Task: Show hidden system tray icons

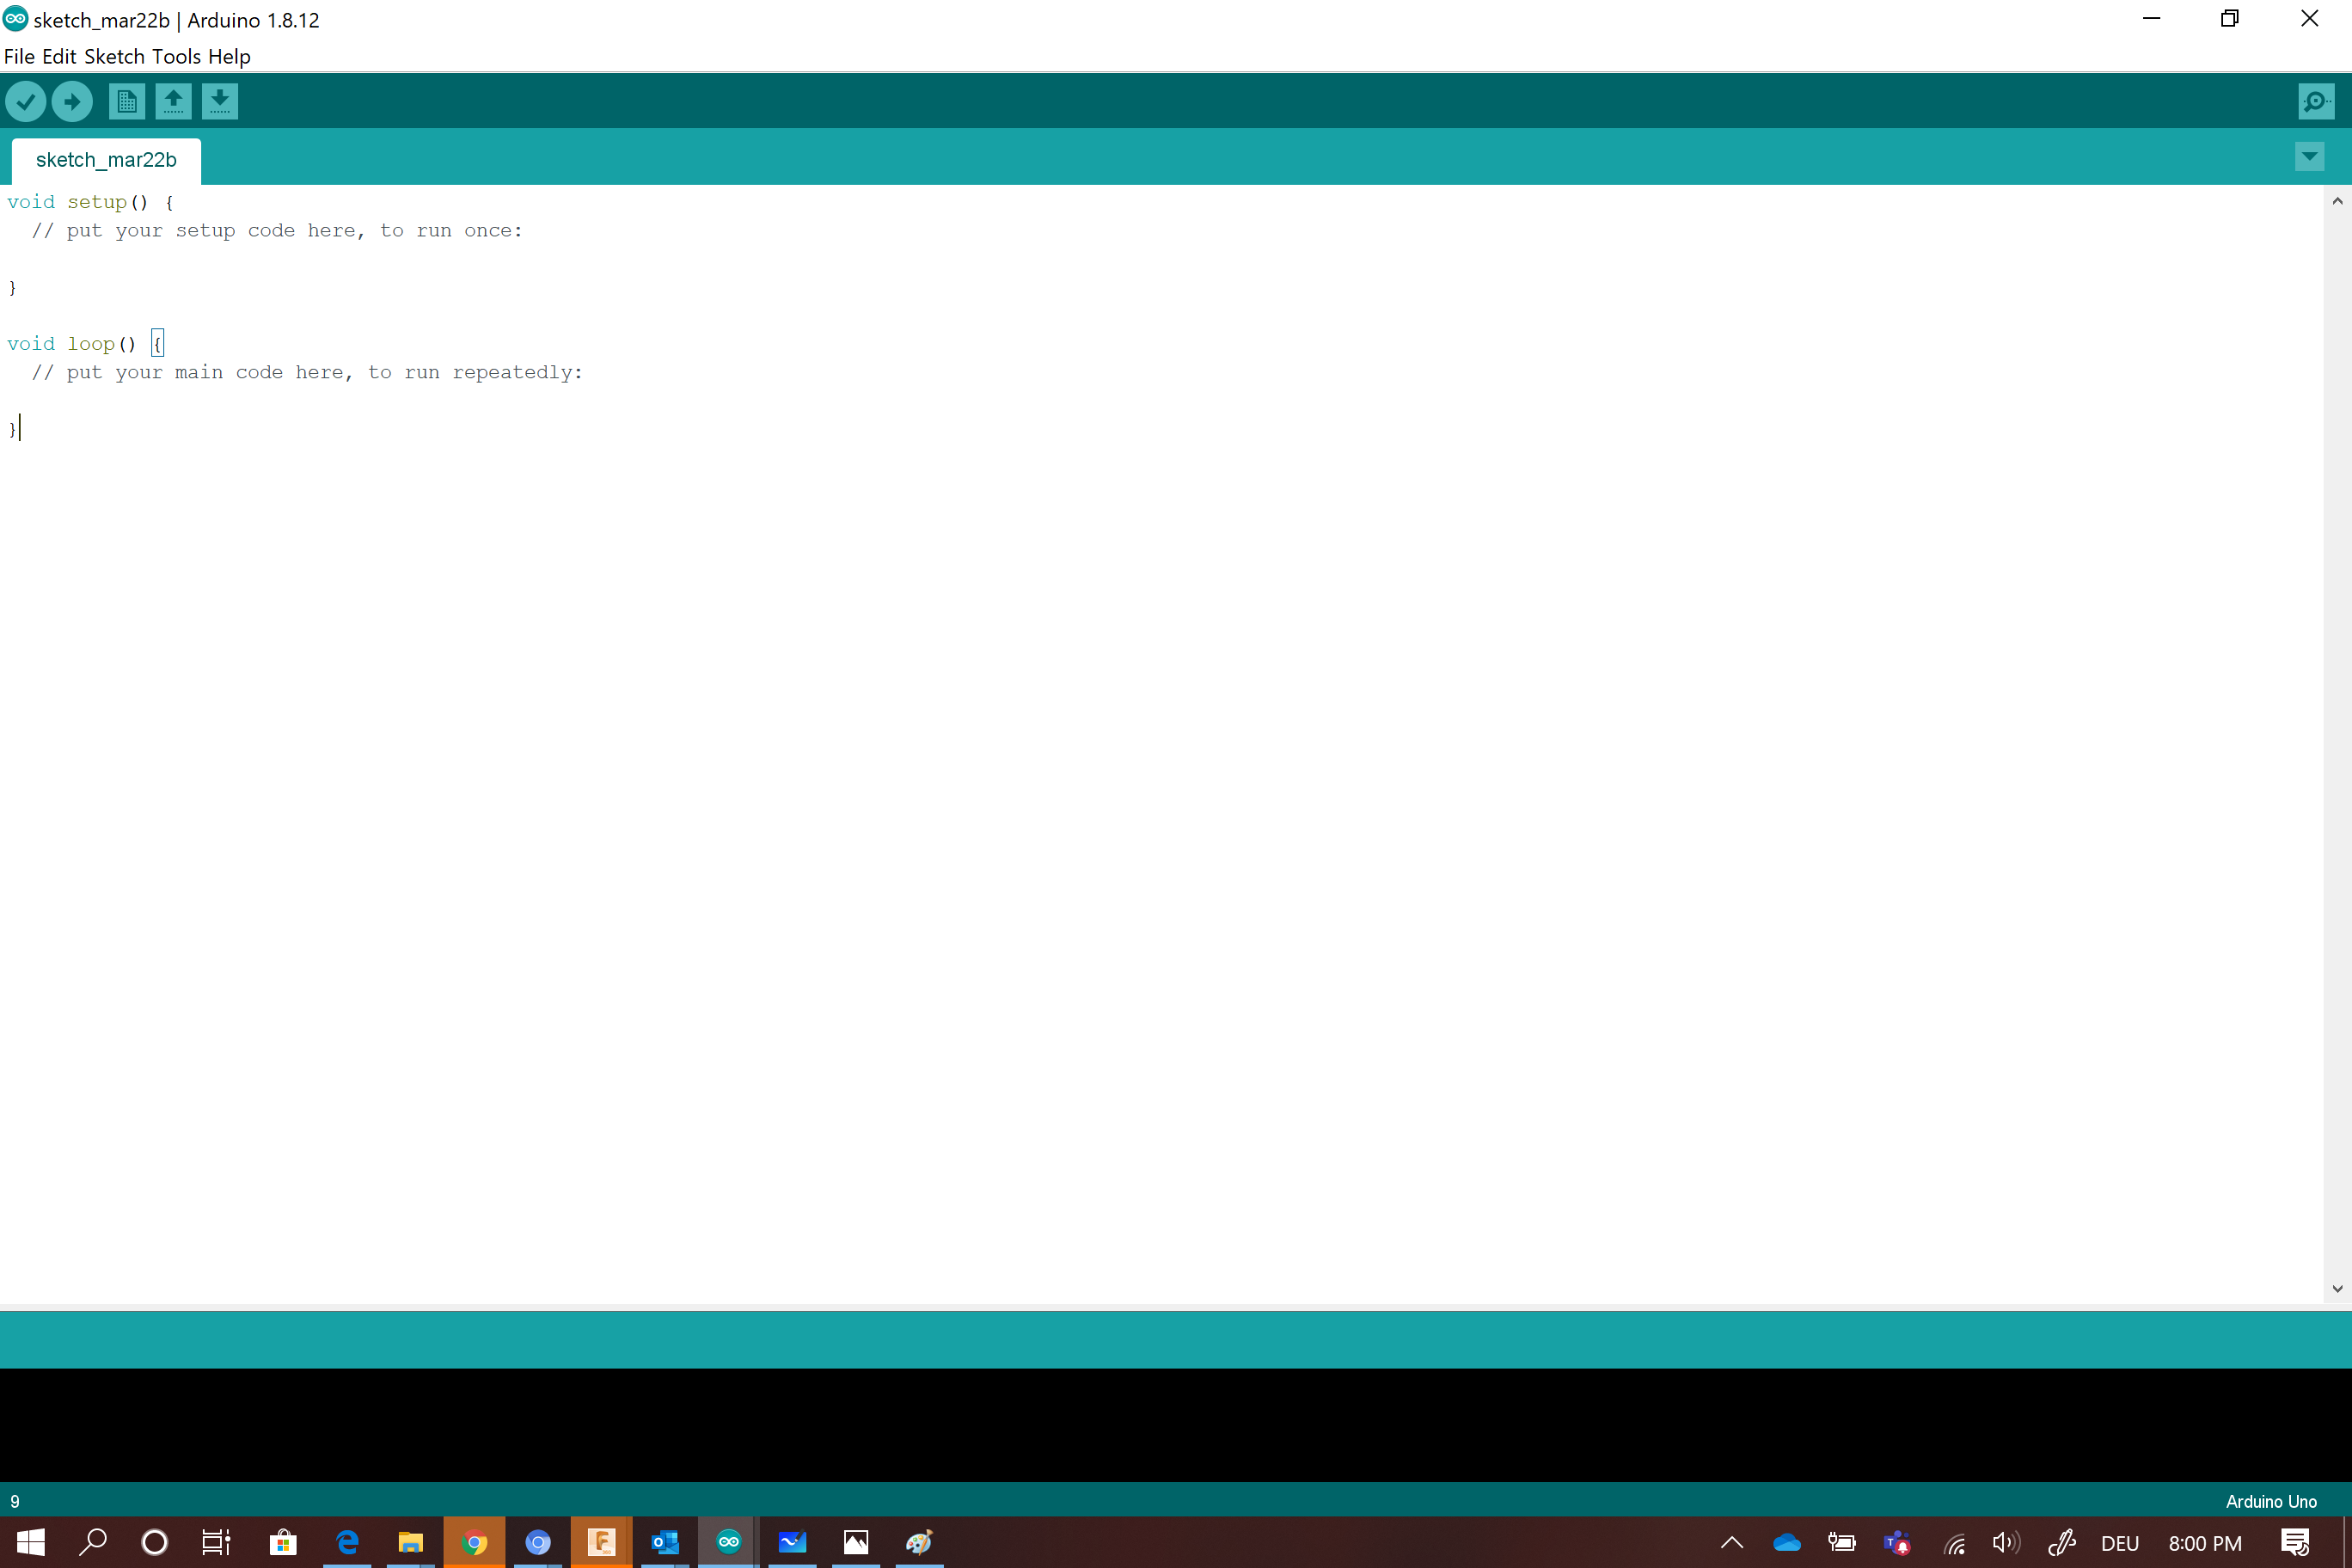Action: 1732,1542
